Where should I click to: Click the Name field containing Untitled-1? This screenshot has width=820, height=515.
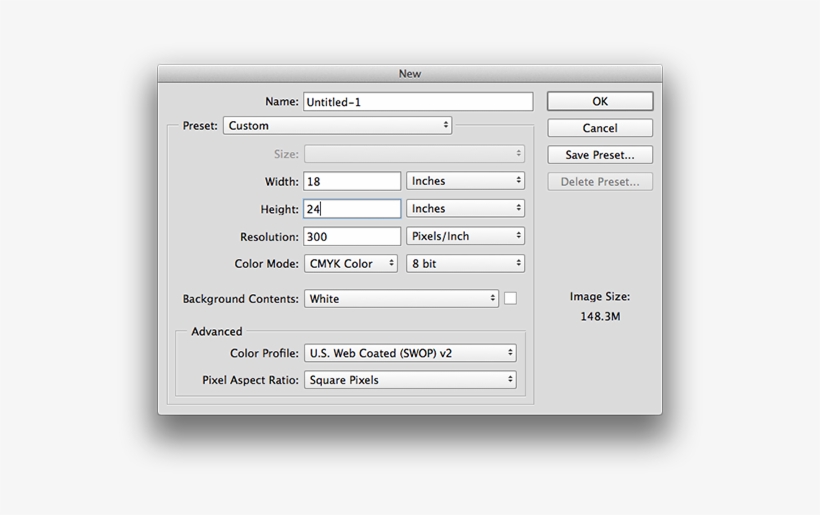[417, 102]
